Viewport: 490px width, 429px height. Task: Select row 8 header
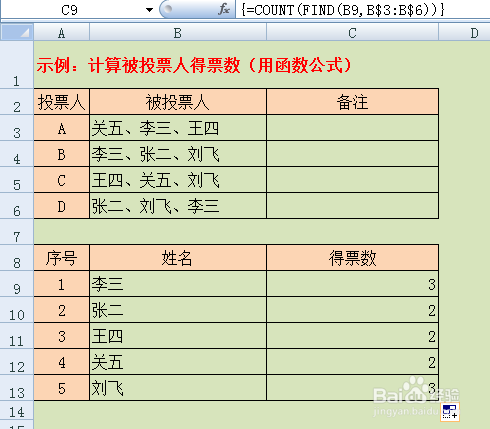pyautogui.click(x=17, y=258)
